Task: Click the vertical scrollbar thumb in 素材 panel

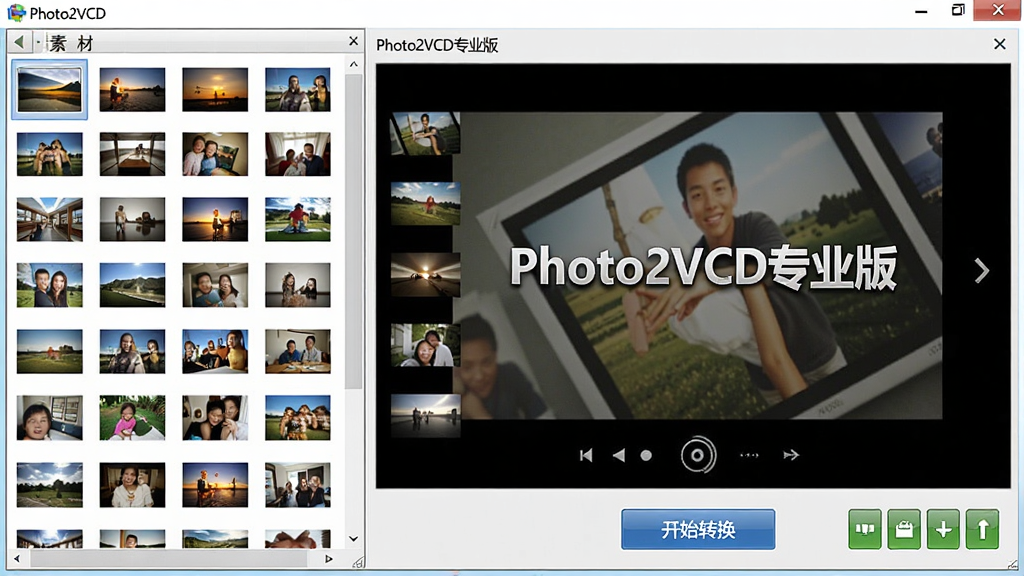Action: click(353, 231)
